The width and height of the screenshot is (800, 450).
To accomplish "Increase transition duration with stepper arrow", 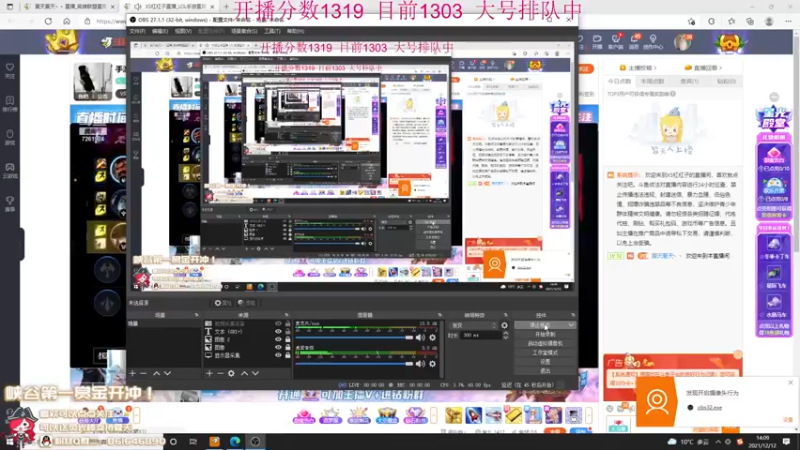I will point(506,333).
